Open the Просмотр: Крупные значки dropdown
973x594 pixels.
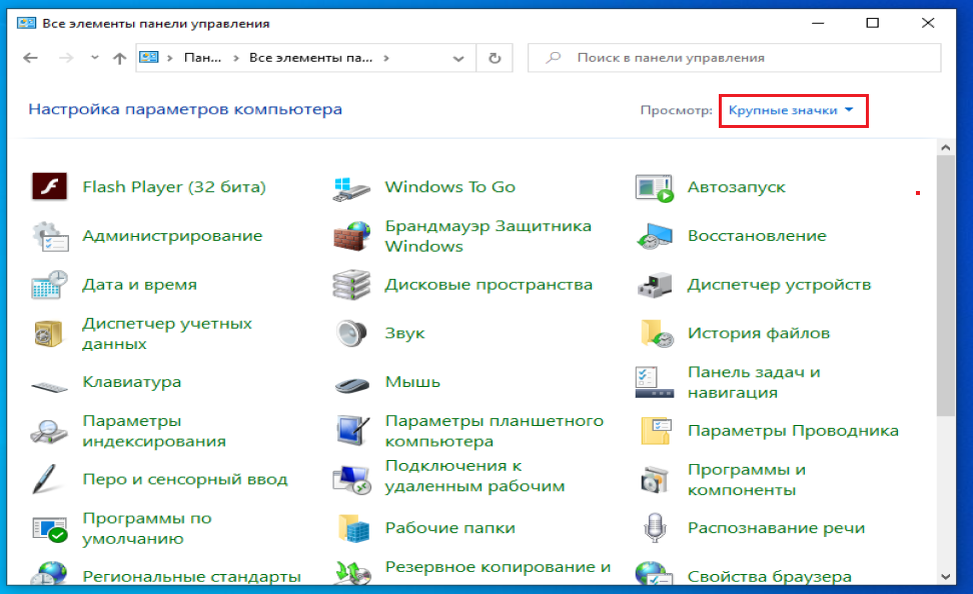click(792, 110)
